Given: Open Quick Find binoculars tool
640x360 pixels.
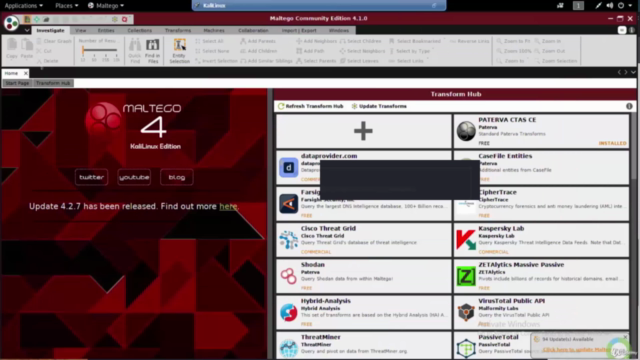Looking at the screenshot, I should pyautogui.click(x=135, y=51).
